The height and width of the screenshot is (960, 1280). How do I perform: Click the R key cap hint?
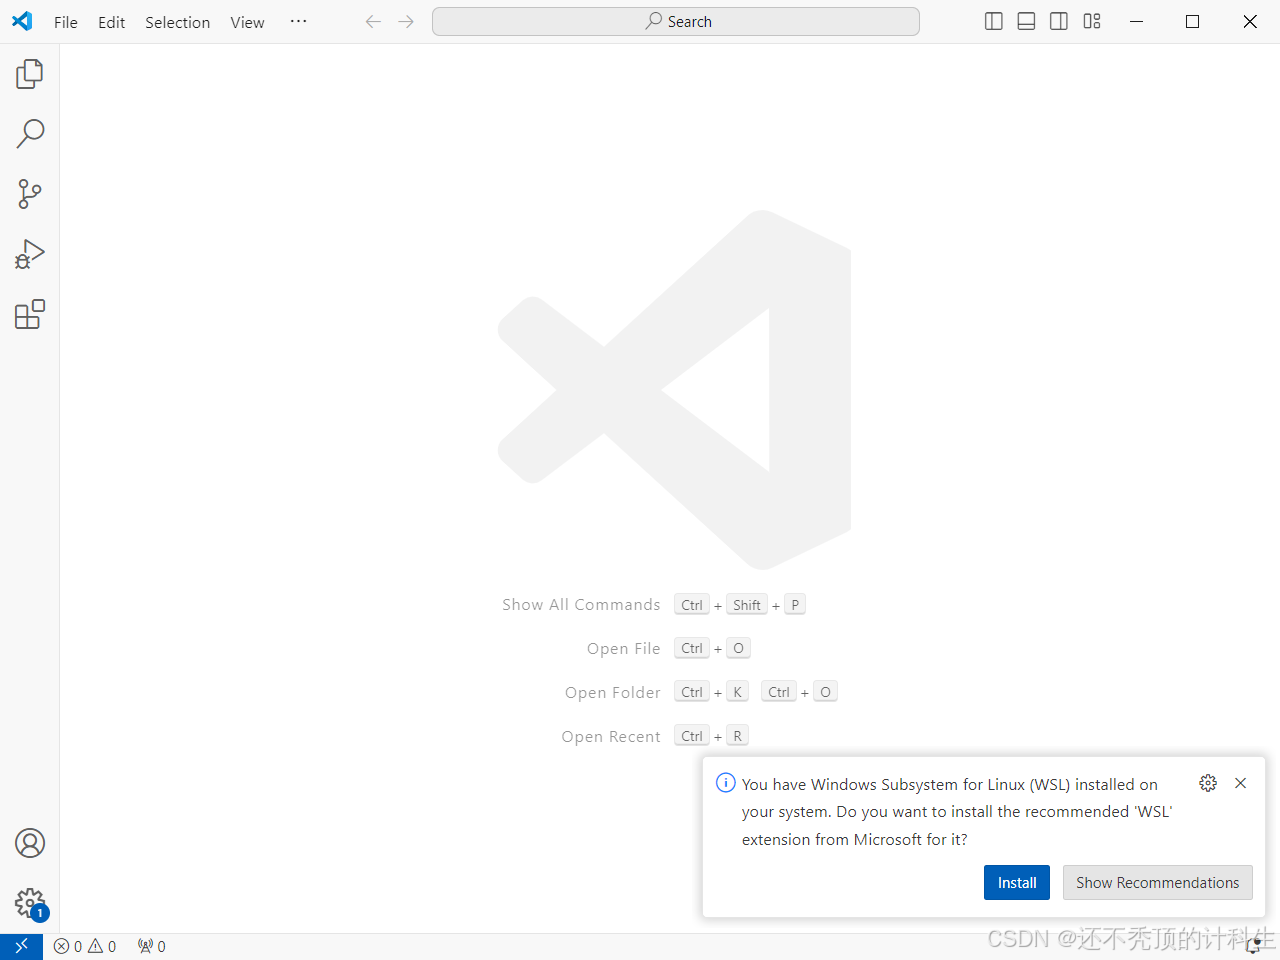tap(738, 736)
